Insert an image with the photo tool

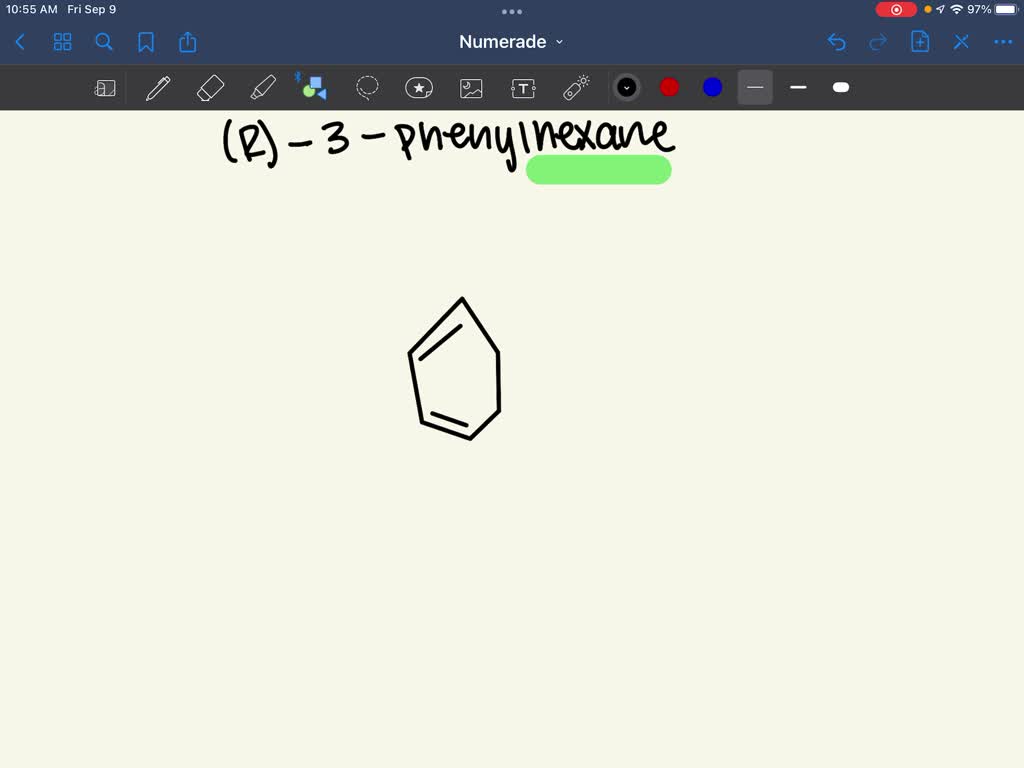click(471, 87)
